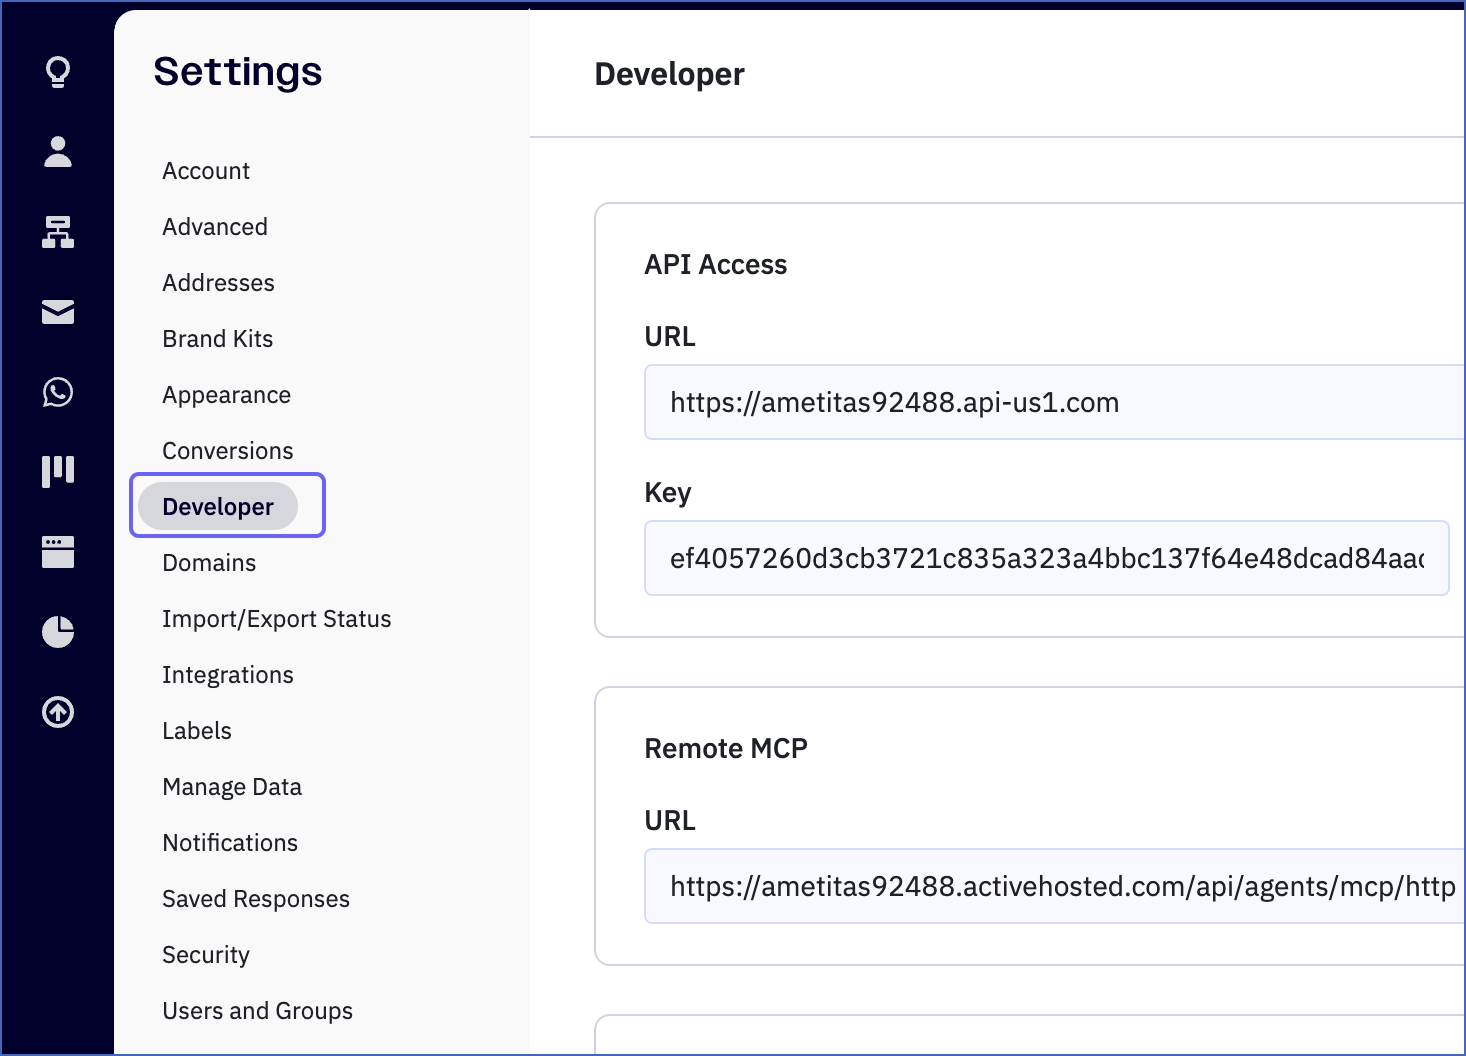The height and width of the screenshot is (1056, 1466).
Task: Go to Advanced settings
Action: (215, 227)
